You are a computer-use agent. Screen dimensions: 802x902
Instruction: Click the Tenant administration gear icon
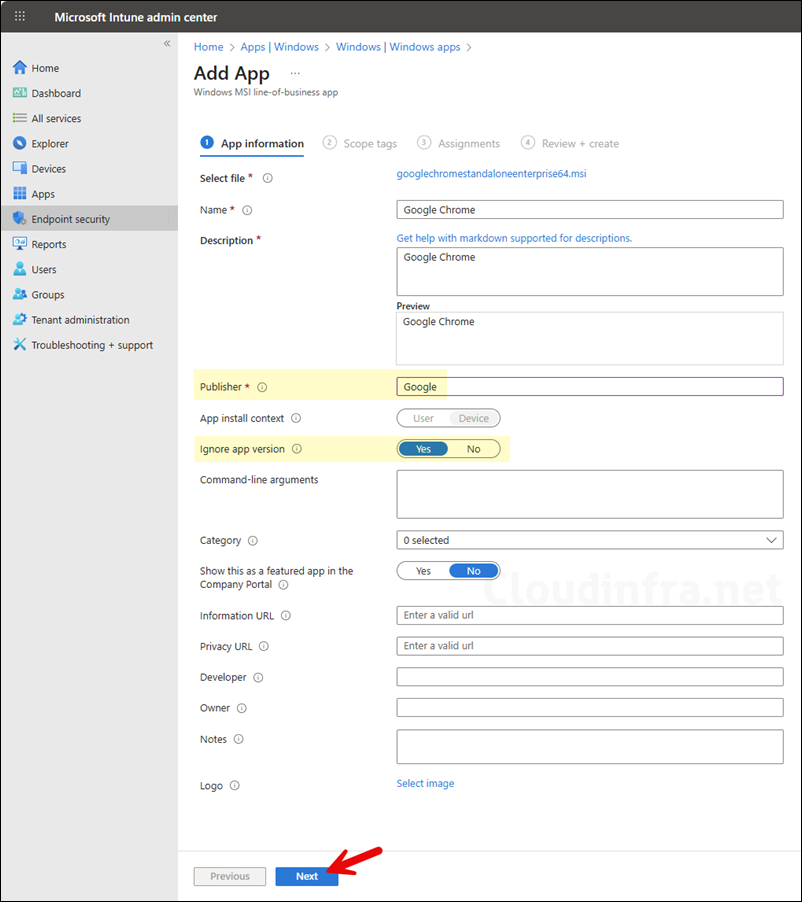[x=20, y=319]
